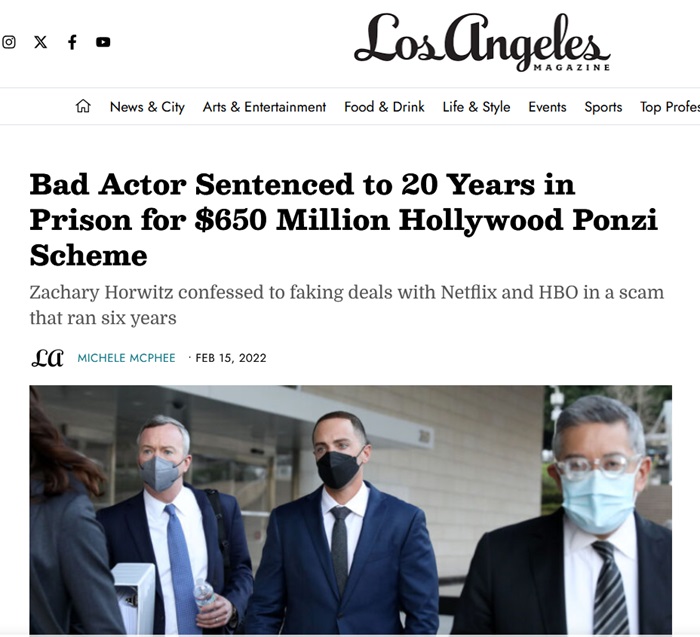Screen dimensions: 700x637
Task: View author Michele McPhee's articles
Action: point(126,358)
